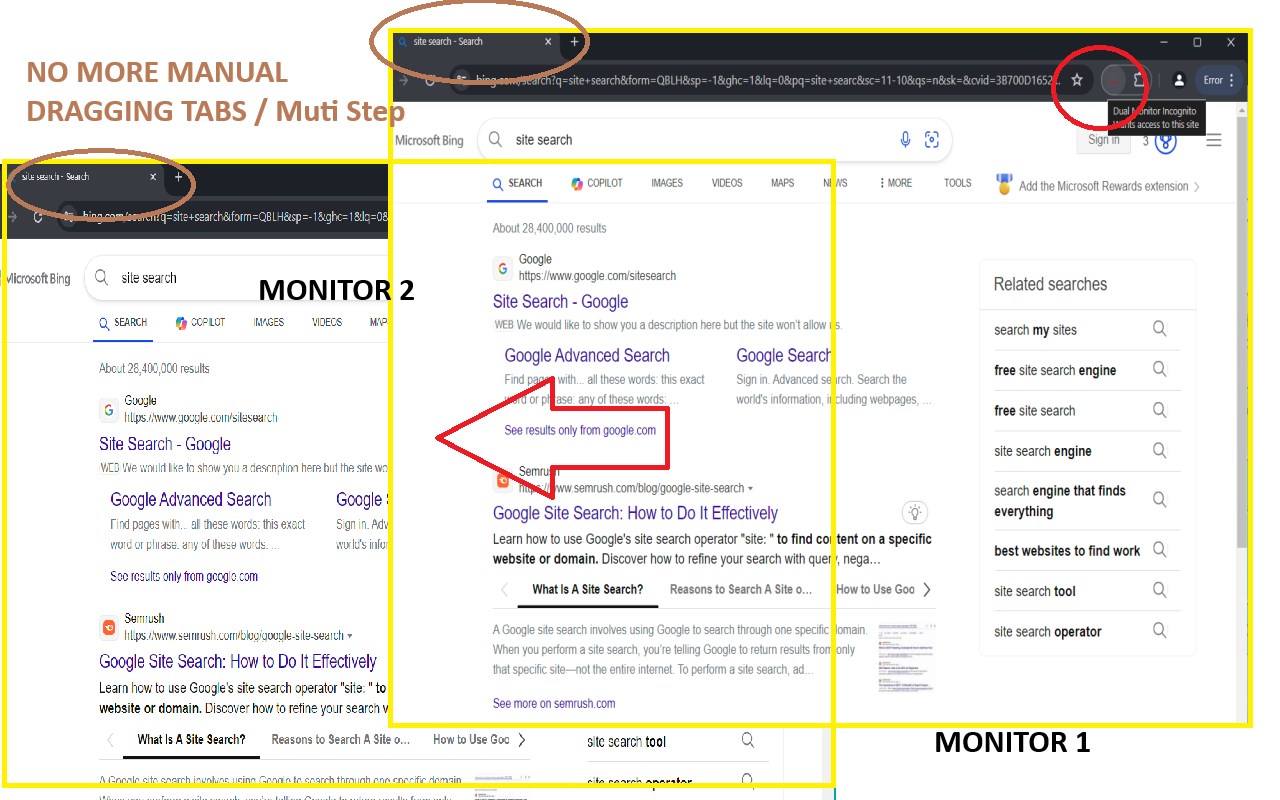Expand the MORE menu on Monitor 1 Bing

[x=895, y=183]
